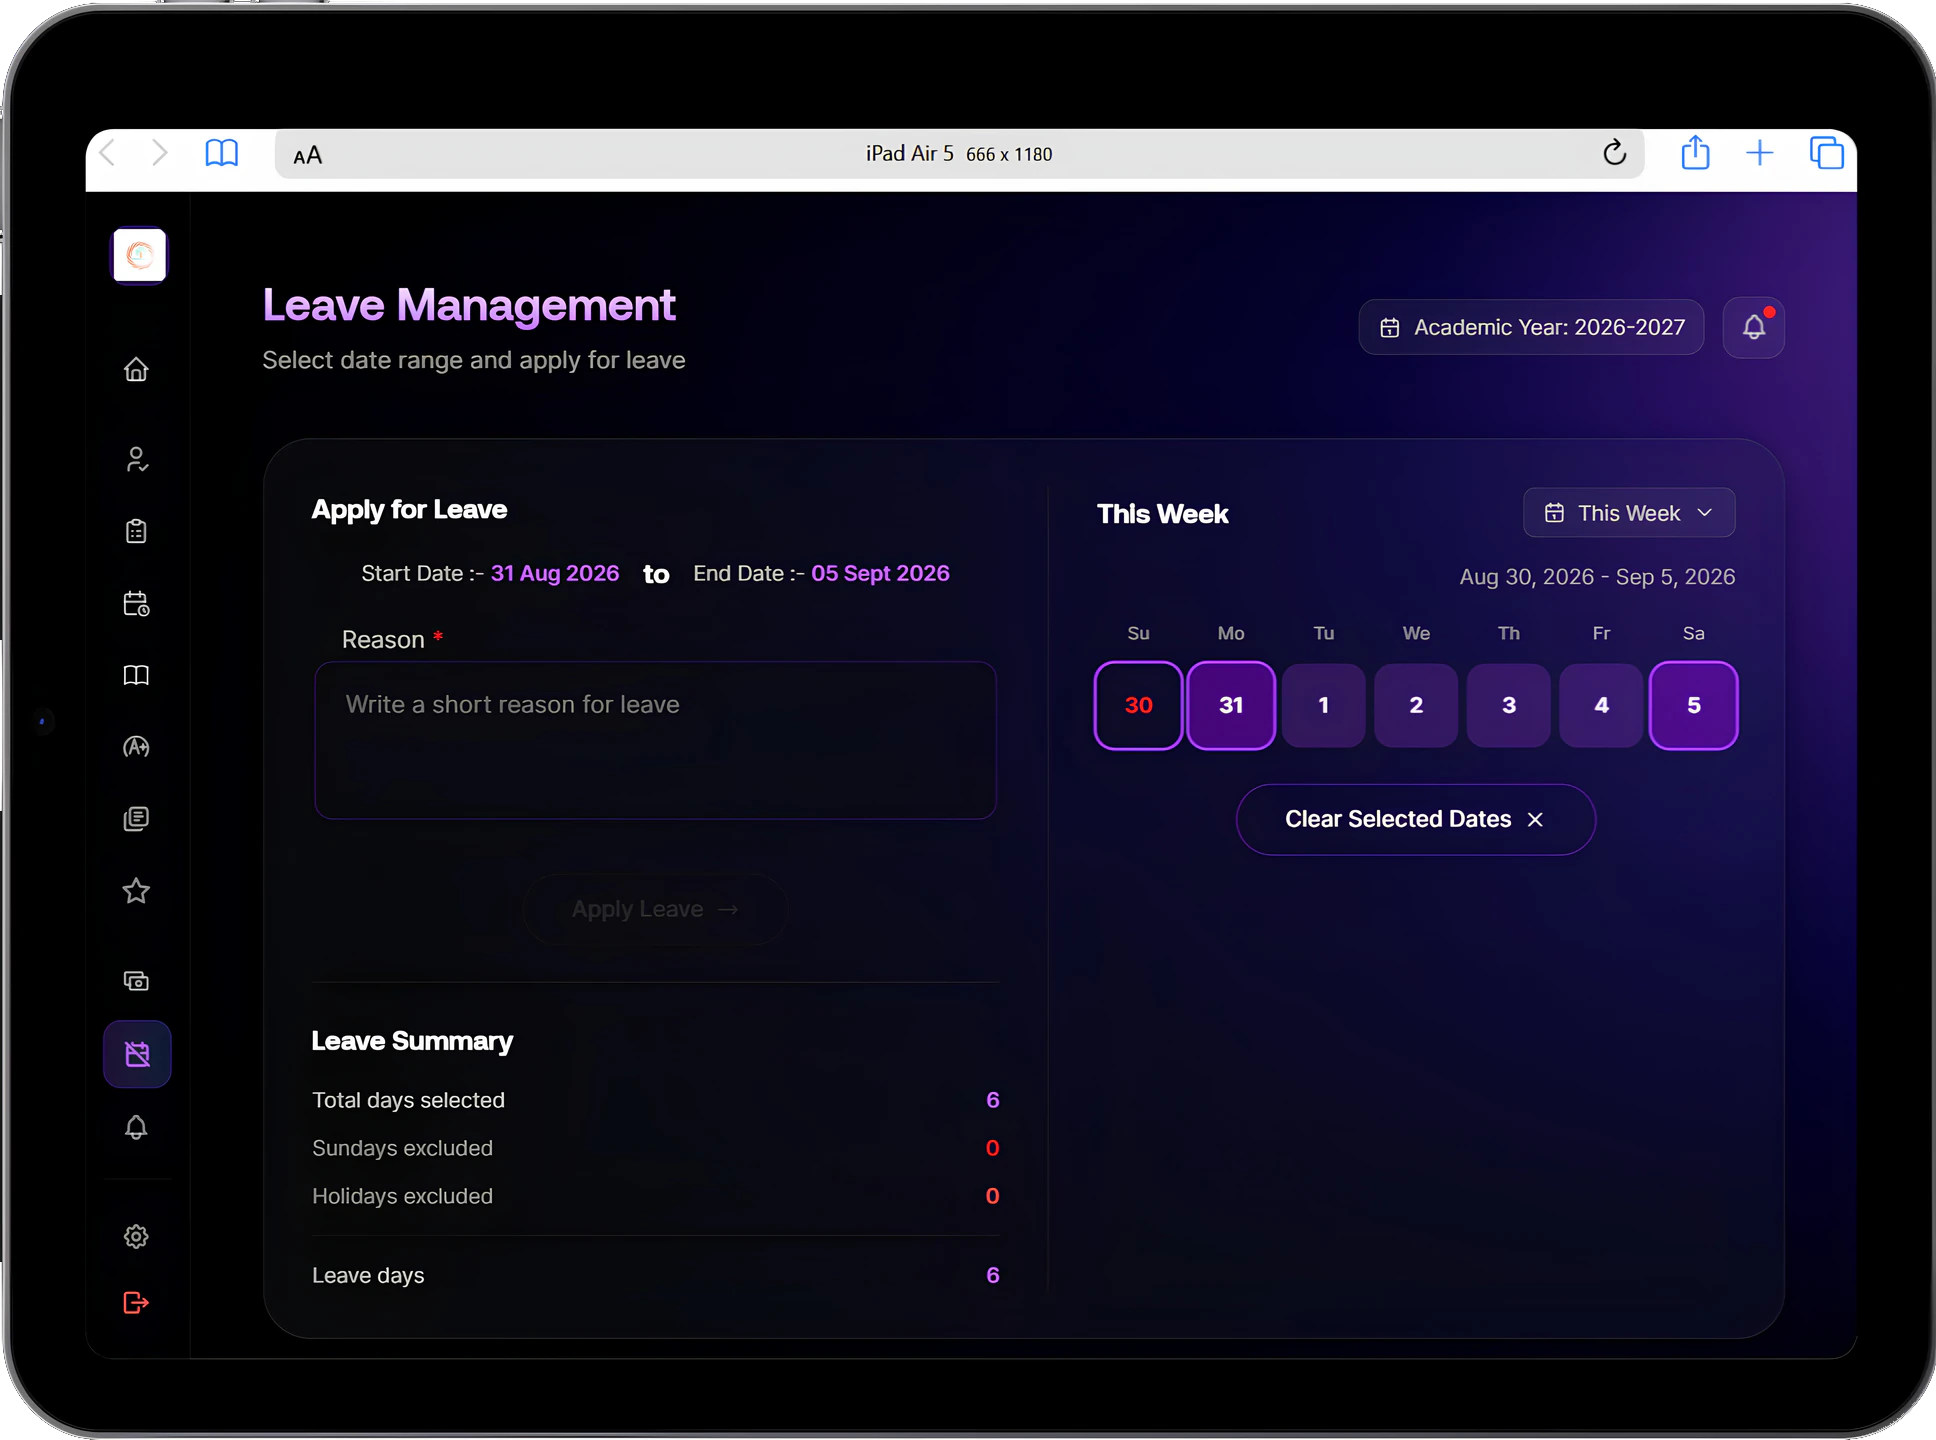The image size is (1936, 1440).
Task: Click the Clear Selected Dates button
Action: point(1416,819)
